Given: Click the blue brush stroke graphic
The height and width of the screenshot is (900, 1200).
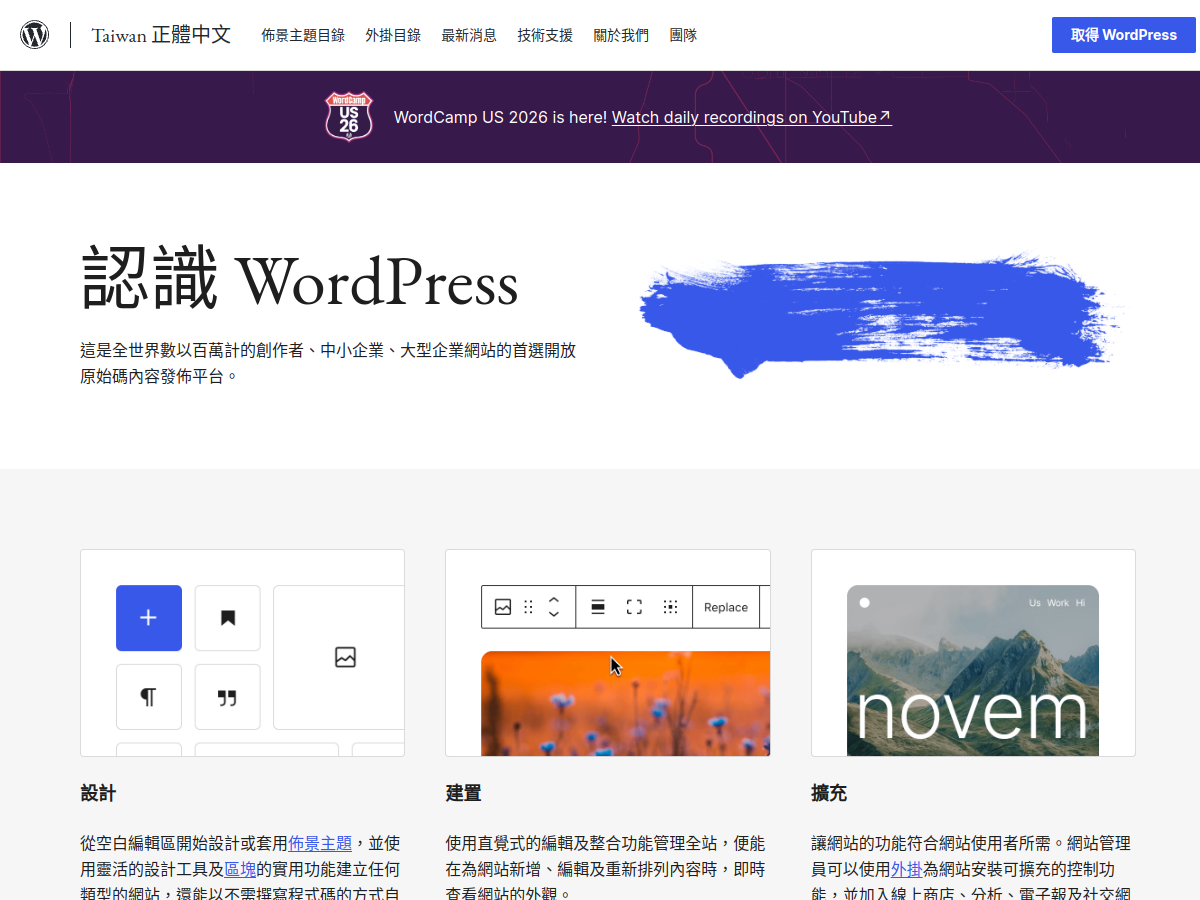Looking at the screenshot, I should pos(880,315).
